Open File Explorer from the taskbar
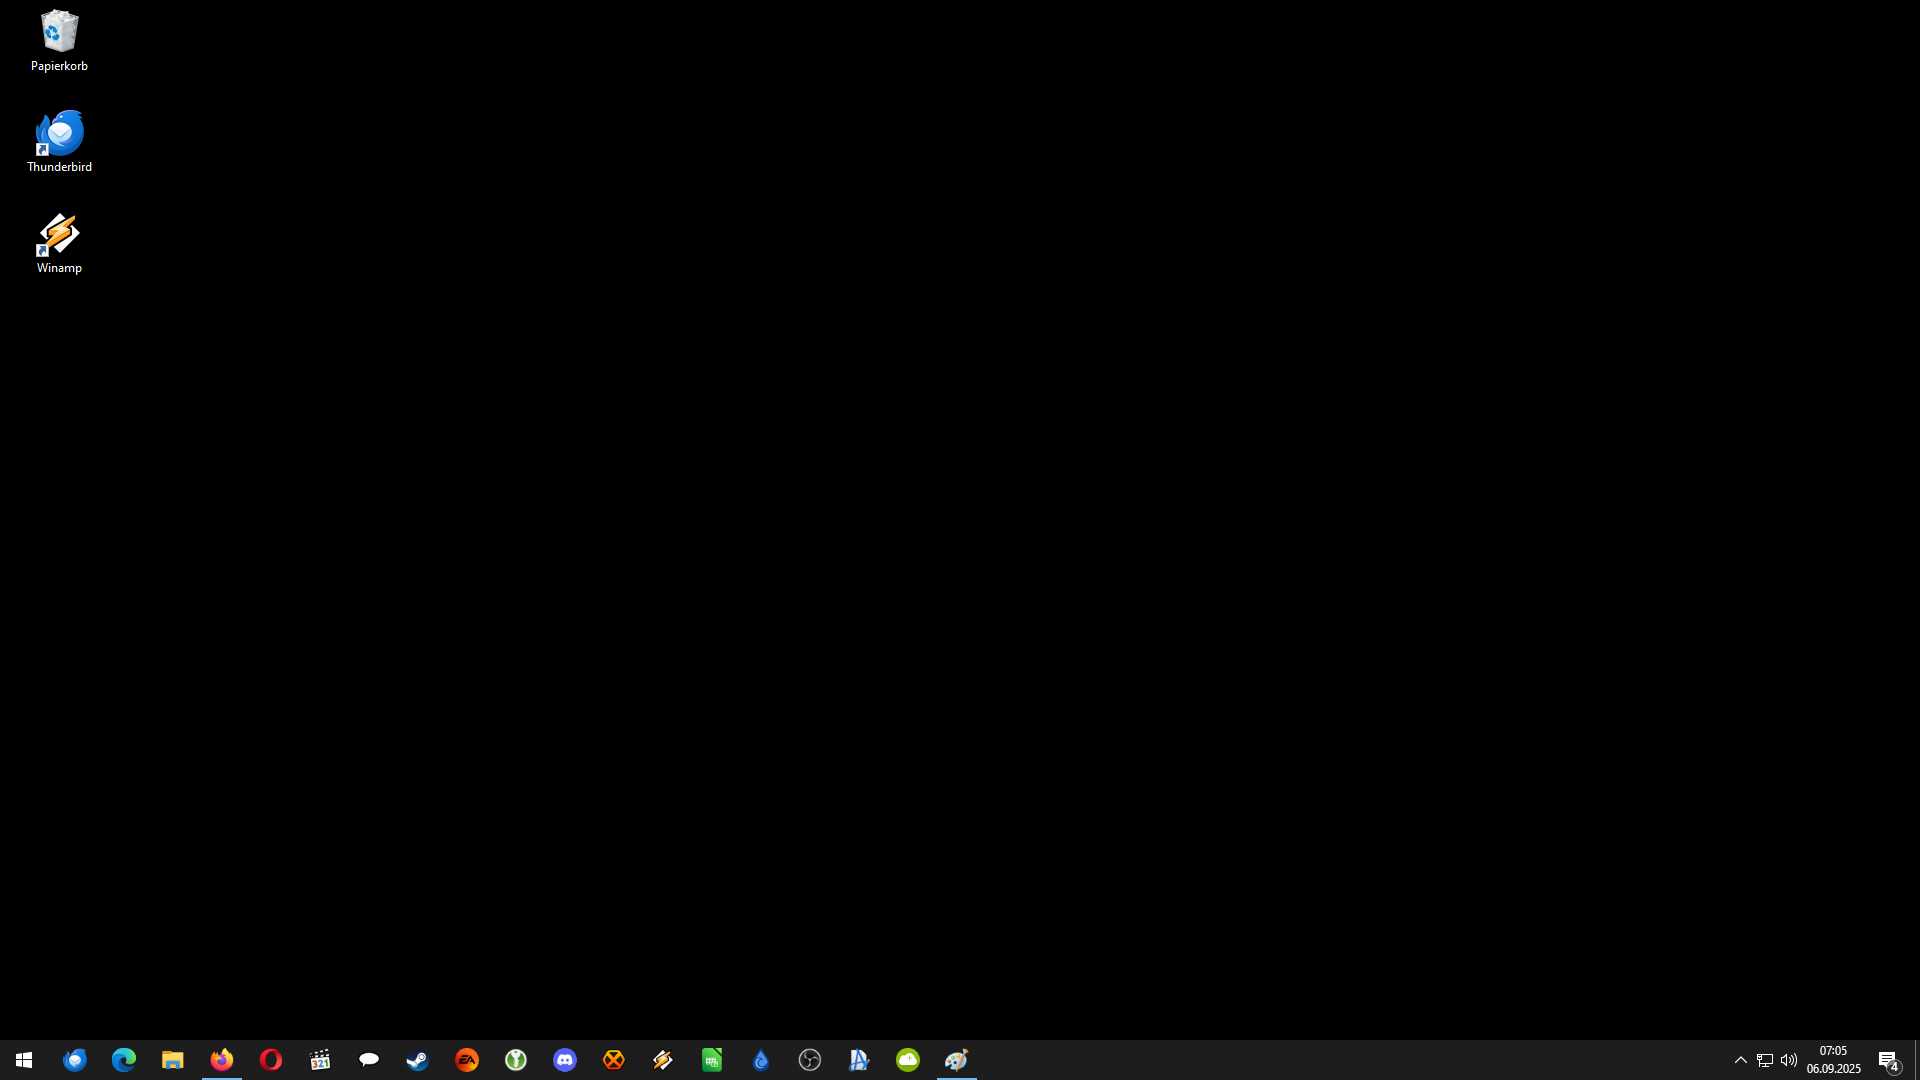Viewport: 1920px width, 1080px height. click(x=173, y=1060)
